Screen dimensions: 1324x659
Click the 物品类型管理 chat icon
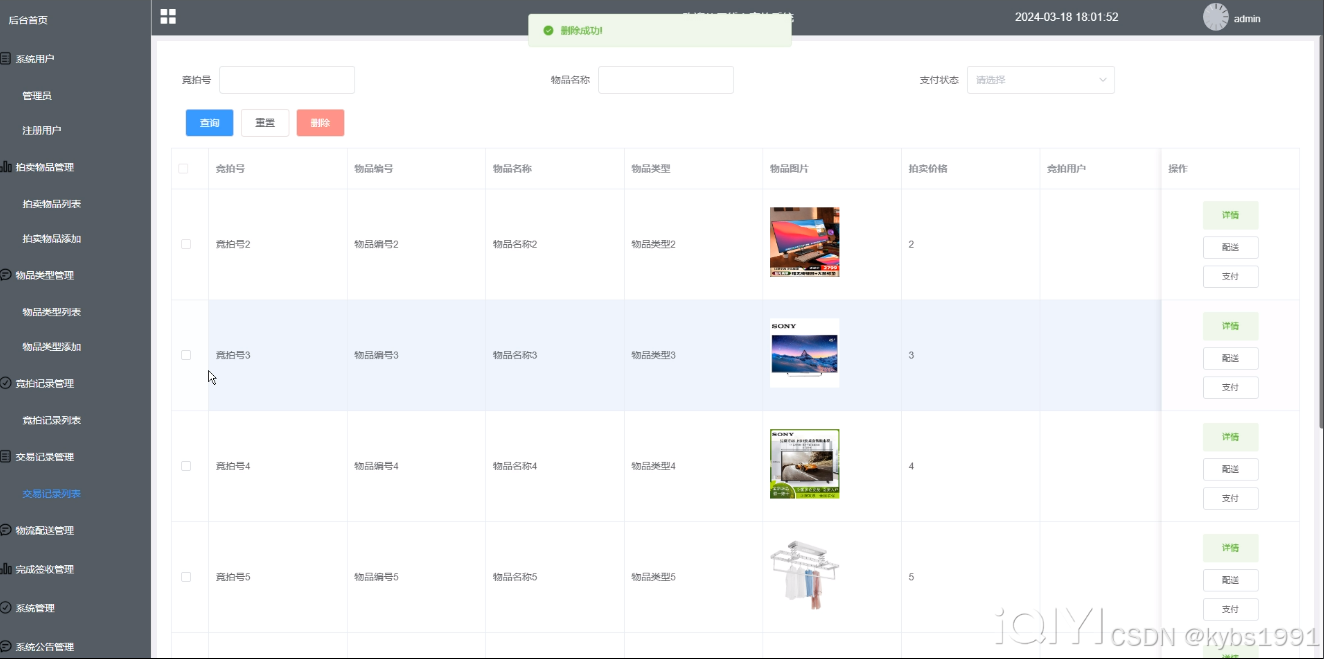tap(6, 275)
